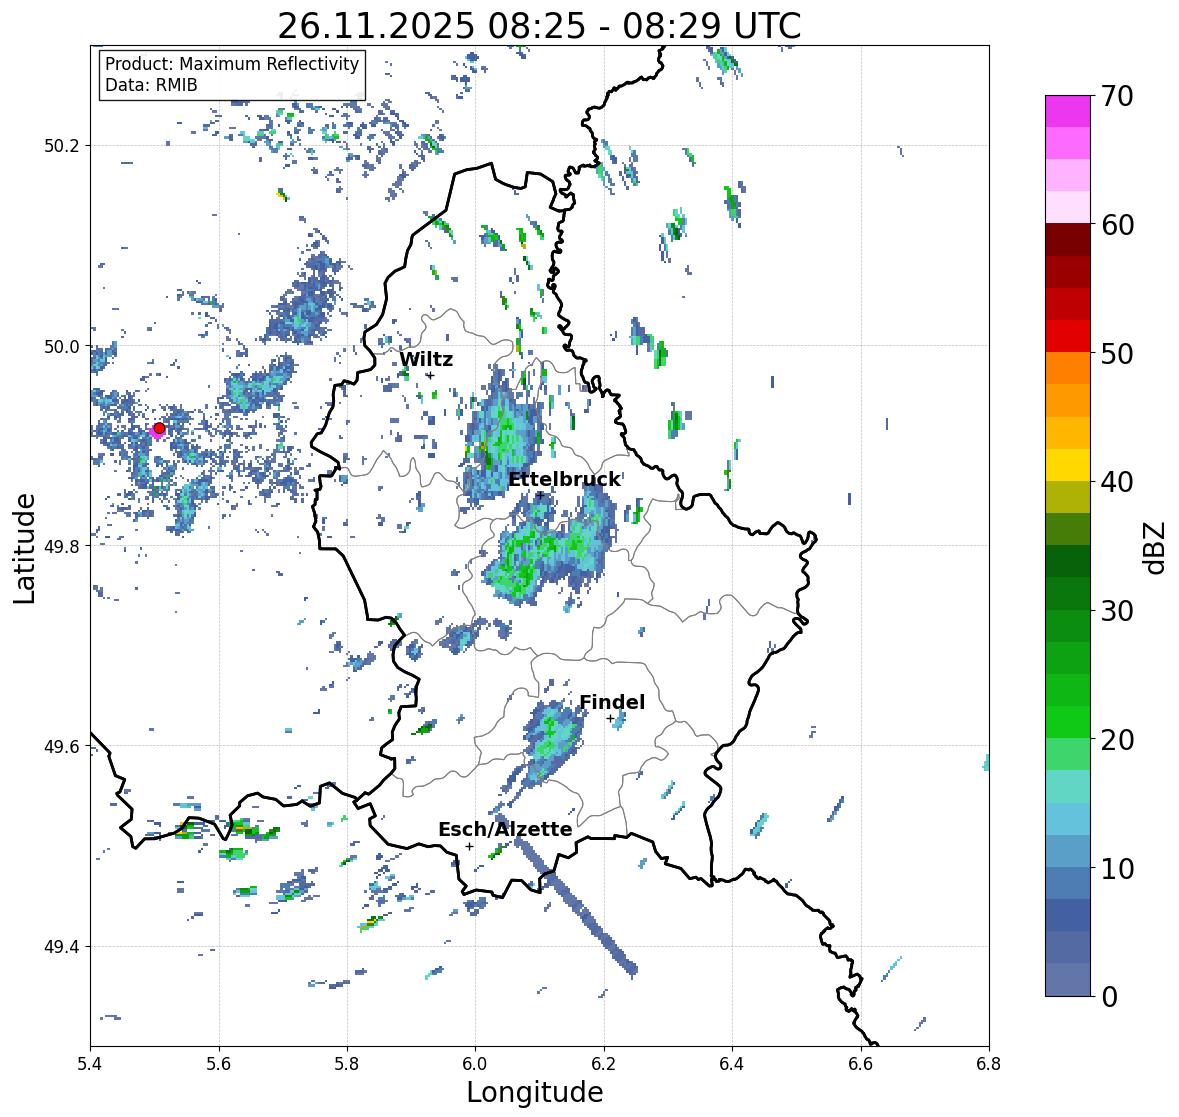Click the 50.0 latitude tick label
The width and height of the screenshot is (1179, 1117).
pos(62,347)
